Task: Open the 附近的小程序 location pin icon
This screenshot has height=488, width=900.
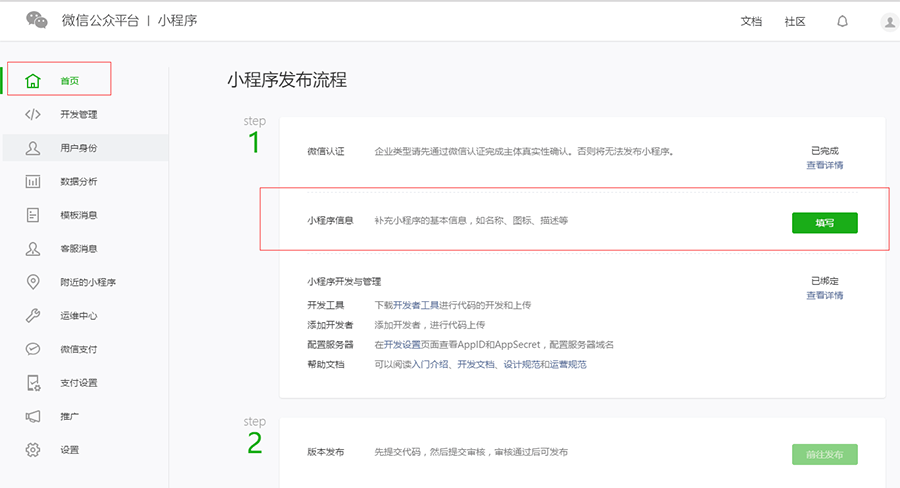Action: tap(33, 282)
